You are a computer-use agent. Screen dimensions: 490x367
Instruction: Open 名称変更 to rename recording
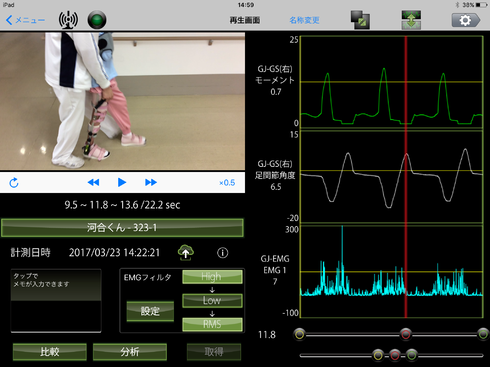click(304, 20)
